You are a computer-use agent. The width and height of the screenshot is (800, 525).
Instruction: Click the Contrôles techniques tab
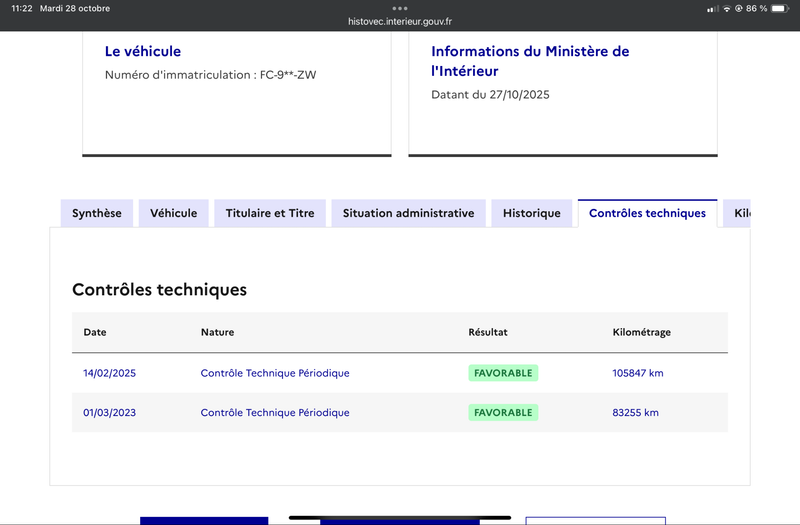647,213
